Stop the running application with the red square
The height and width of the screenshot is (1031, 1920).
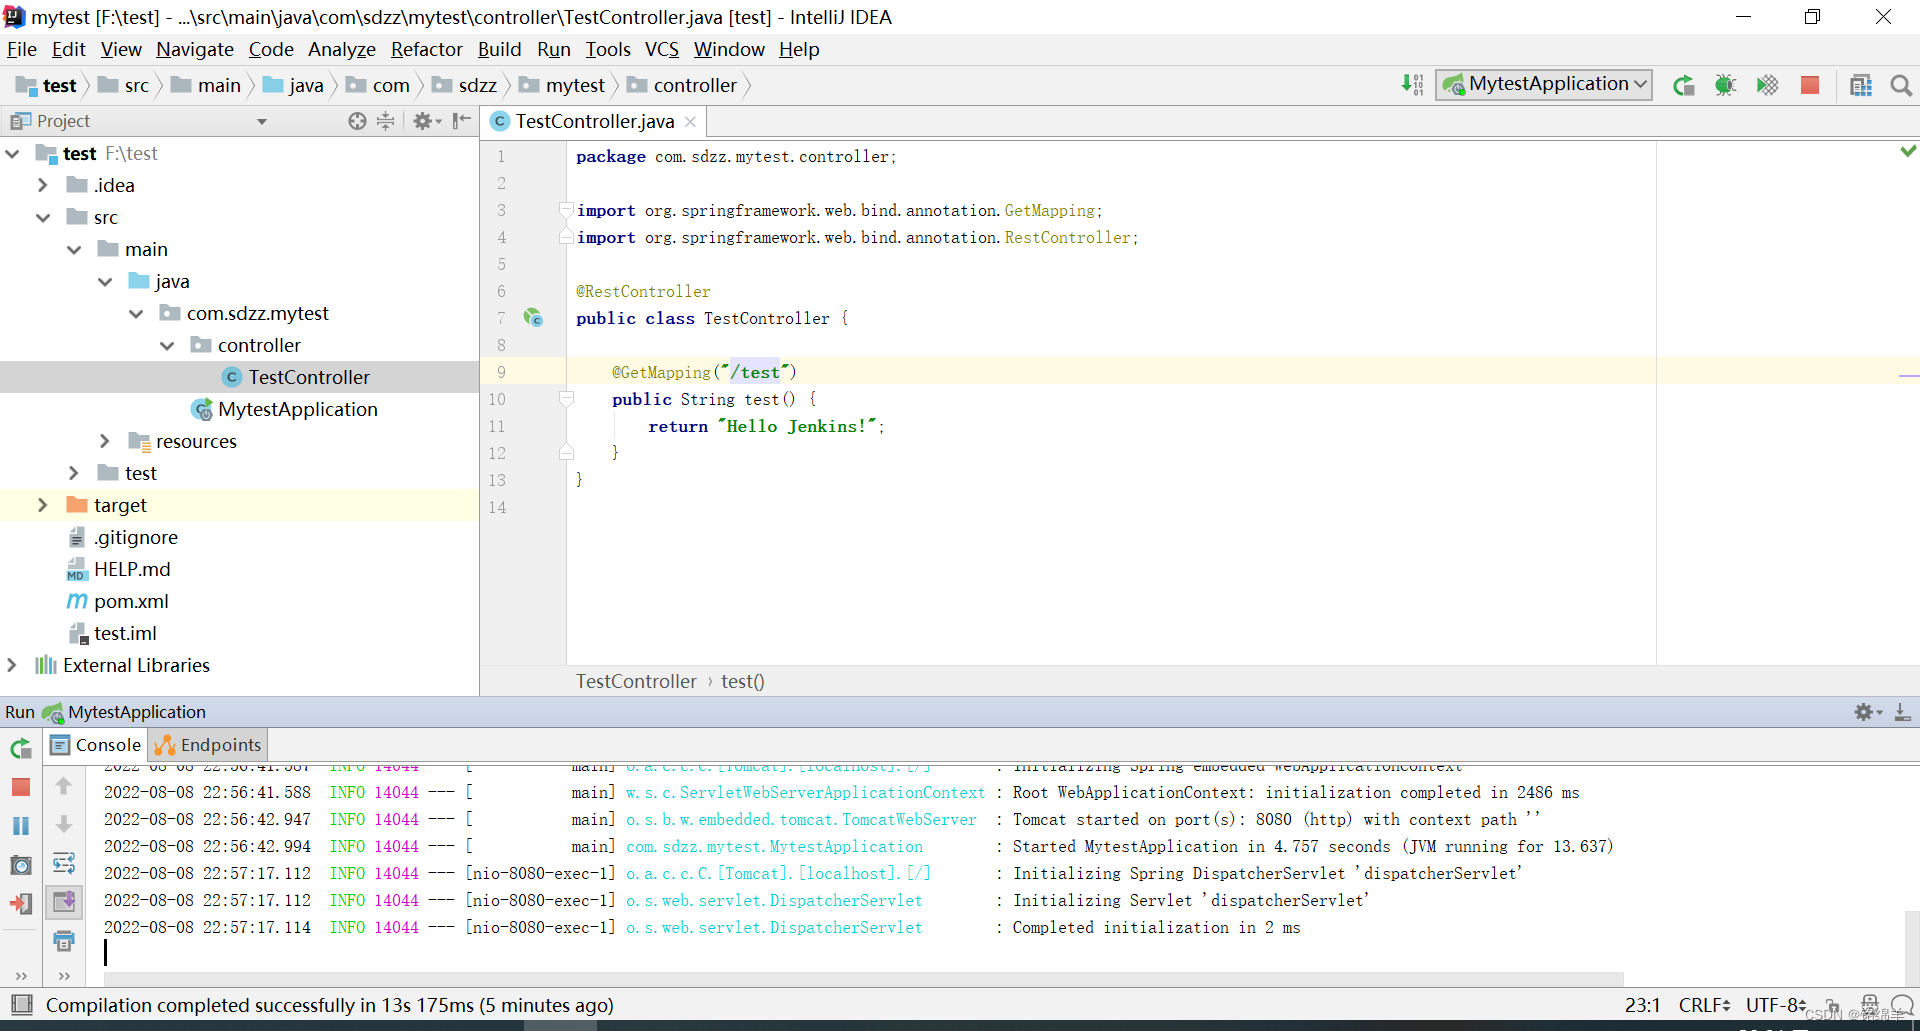click(x=1810, y=85)
